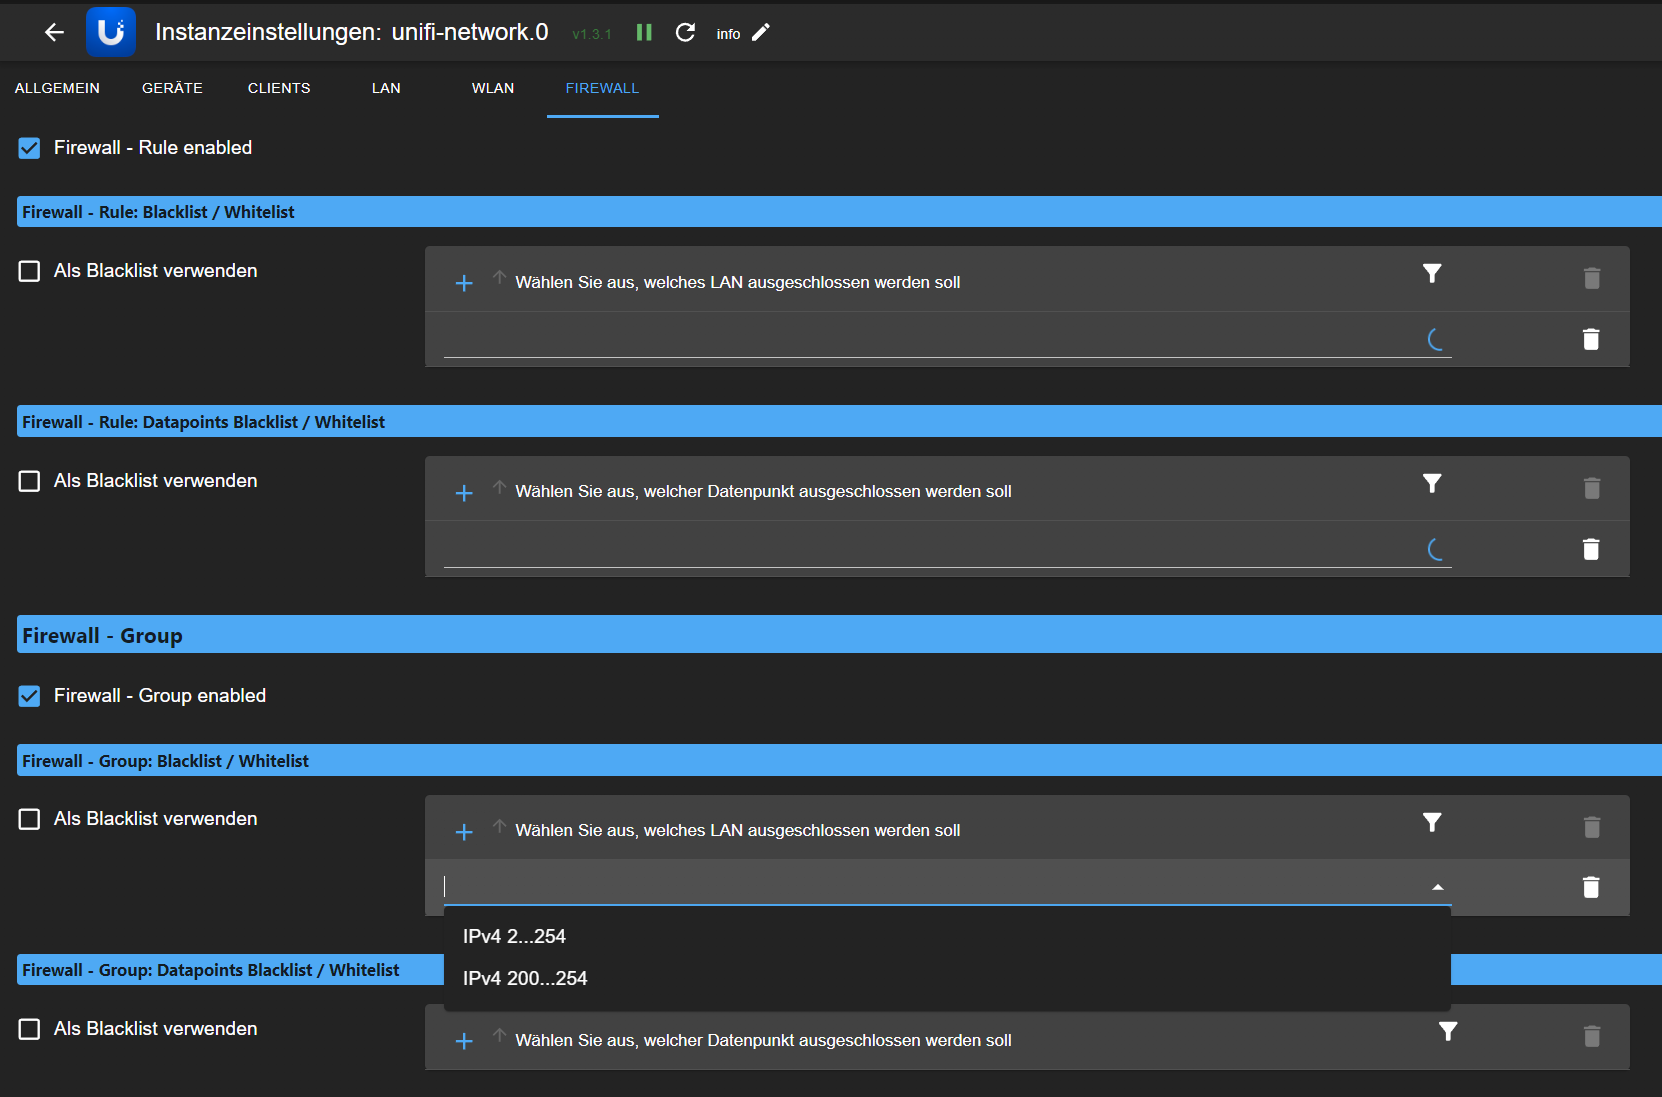Click the back arrow in the header
The image size is (1662, 1097).
click(x=54, y=33)
